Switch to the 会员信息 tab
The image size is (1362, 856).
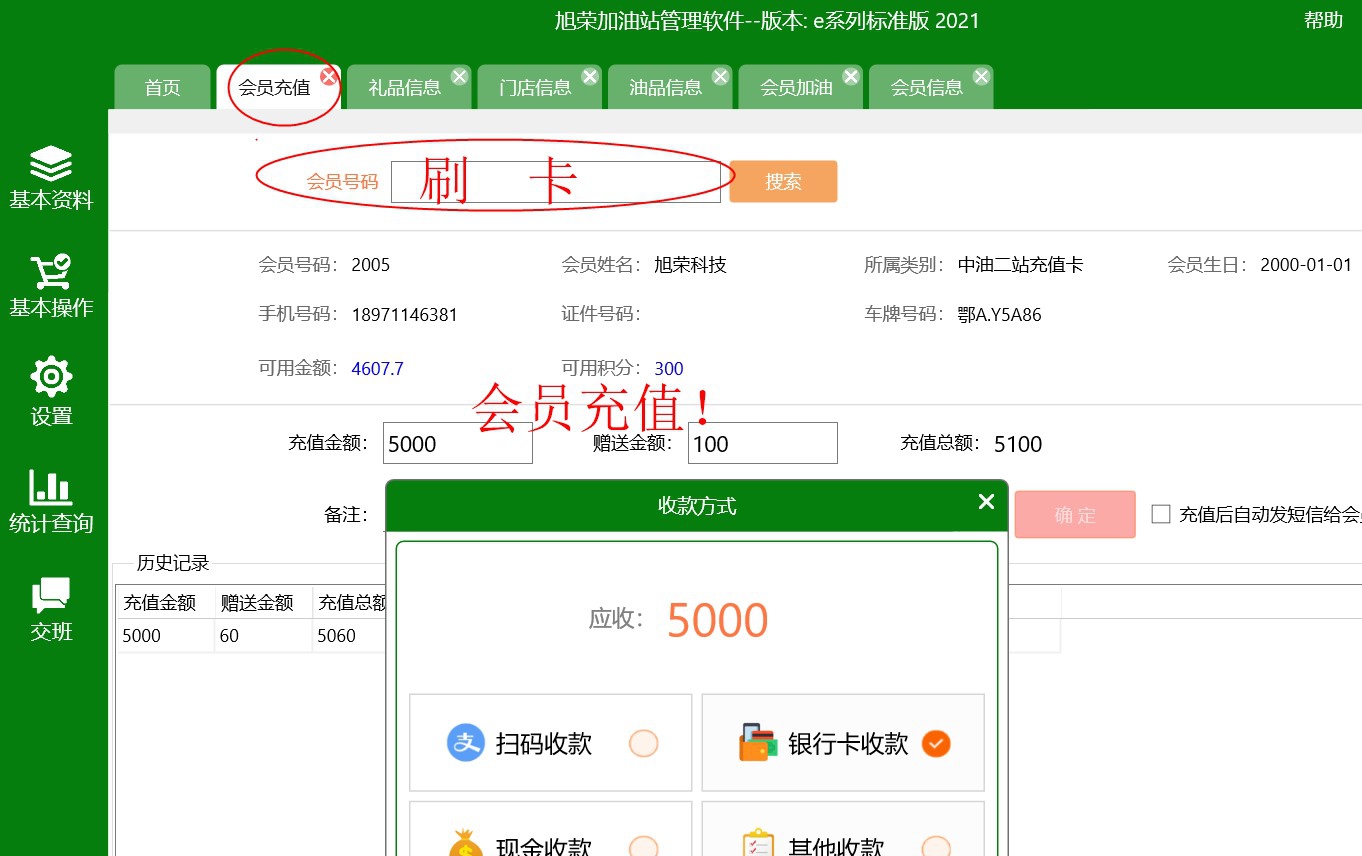tap(927, 87)
